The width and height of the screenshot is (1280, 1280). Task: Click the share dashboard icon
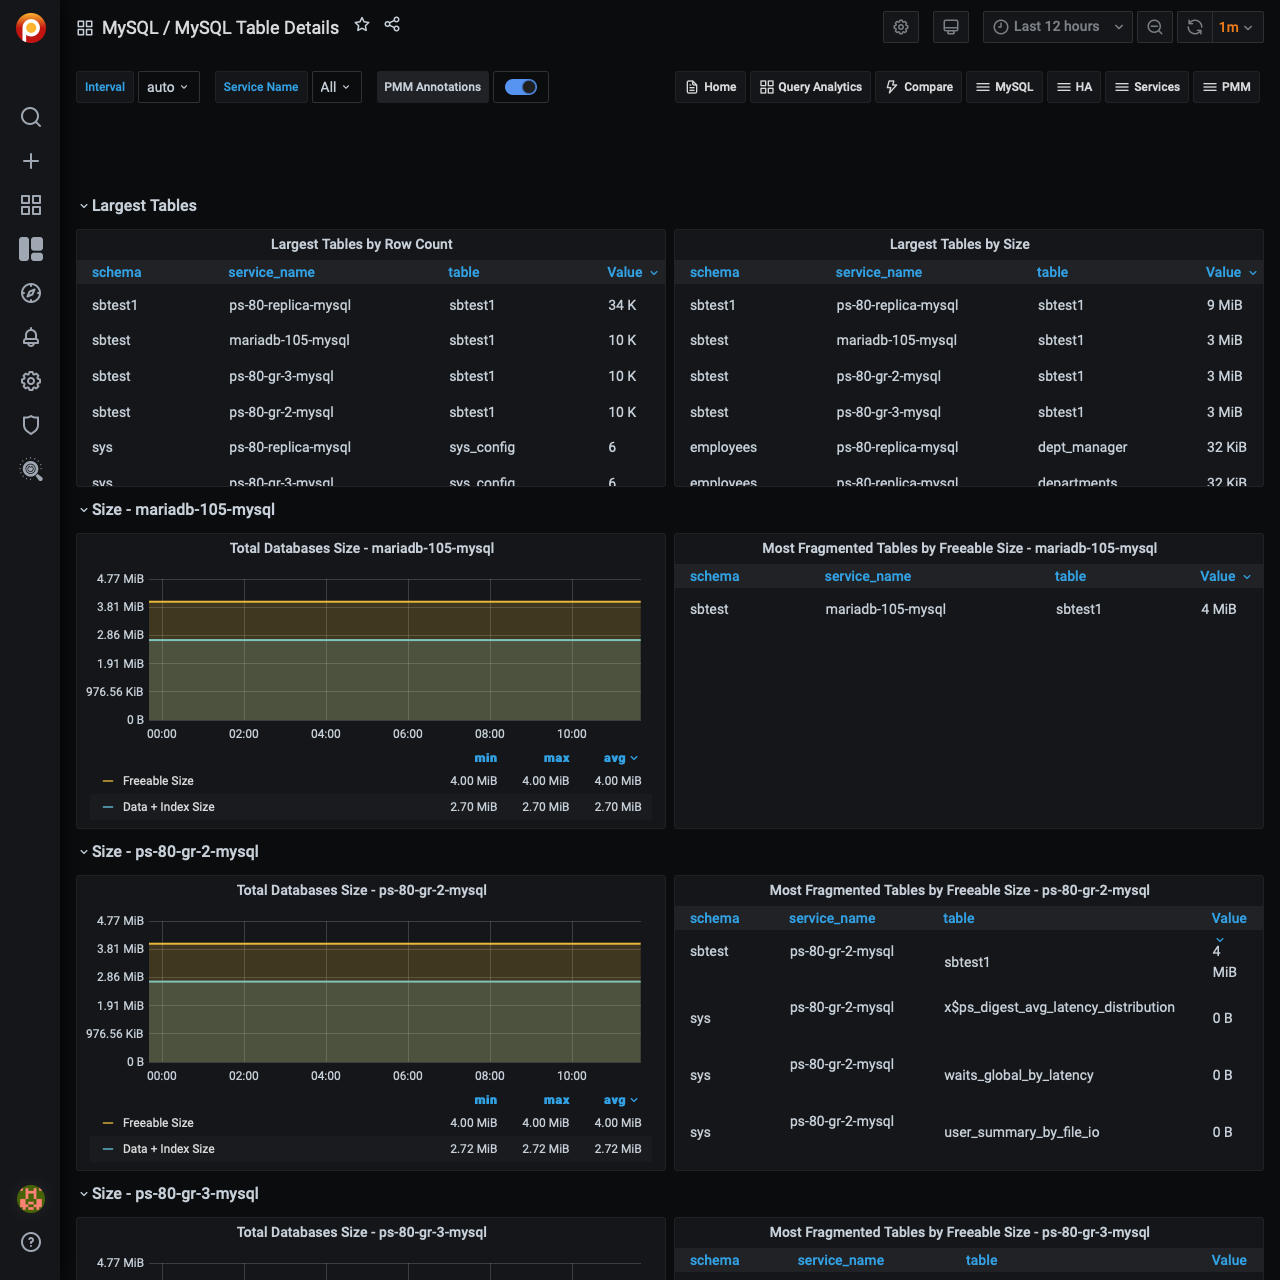pyautogui.click(x=392, y=25)
